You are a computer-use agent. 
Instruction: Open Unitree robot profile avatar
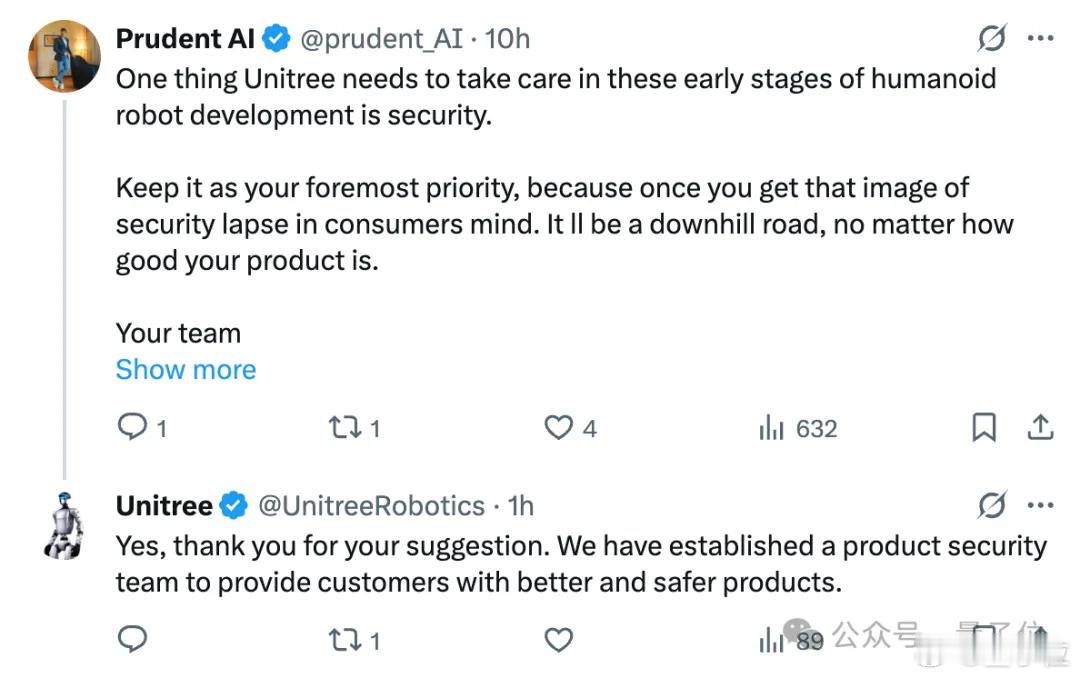pos(64,524)
